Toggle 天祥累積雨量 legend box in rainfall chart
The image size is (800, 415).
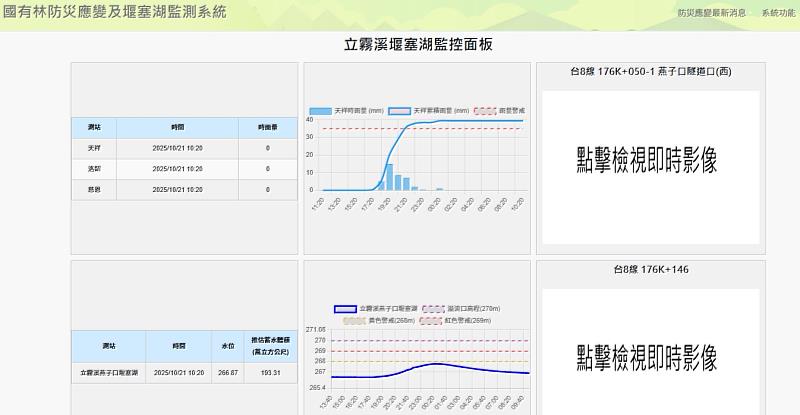(x=398, y=110)
